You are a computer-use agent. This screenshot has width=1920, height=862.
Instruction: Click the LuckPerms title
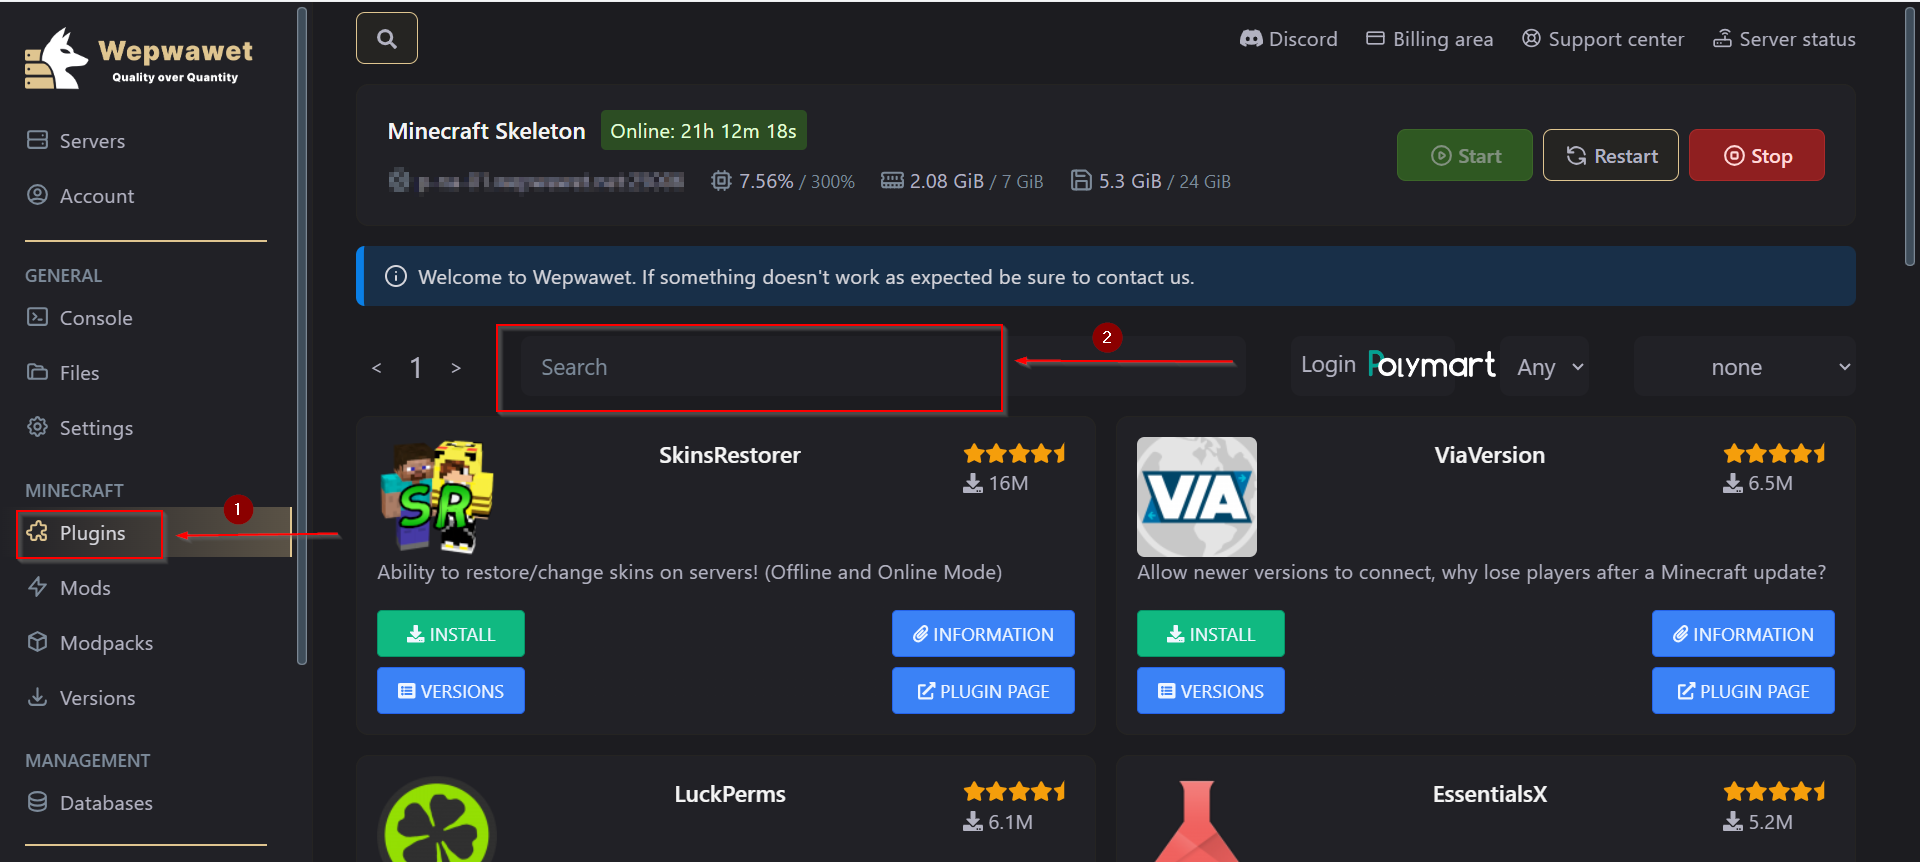tap(730, 794)
